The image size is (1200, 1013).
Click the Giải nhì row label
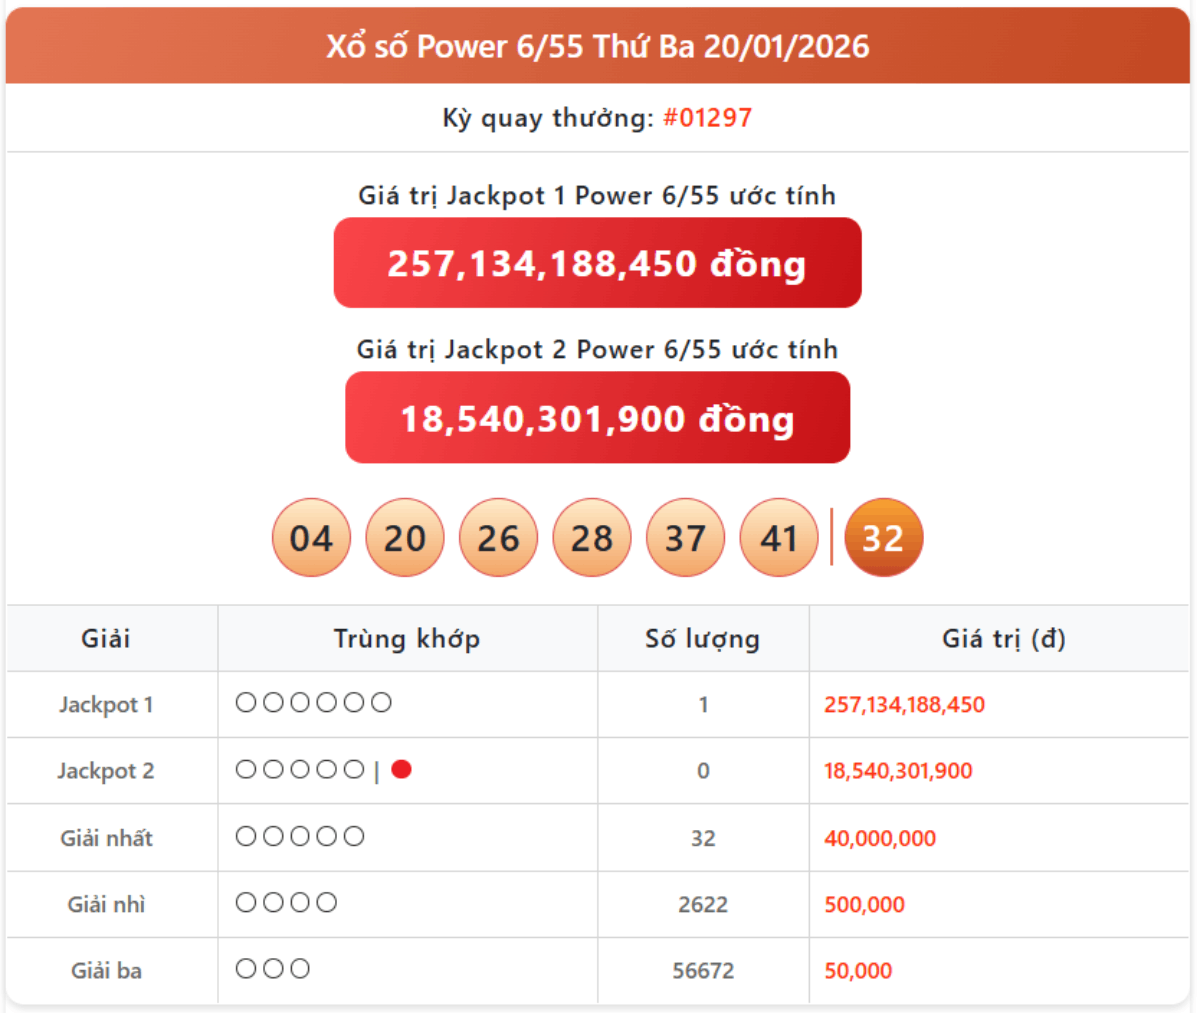pos(106,904)
